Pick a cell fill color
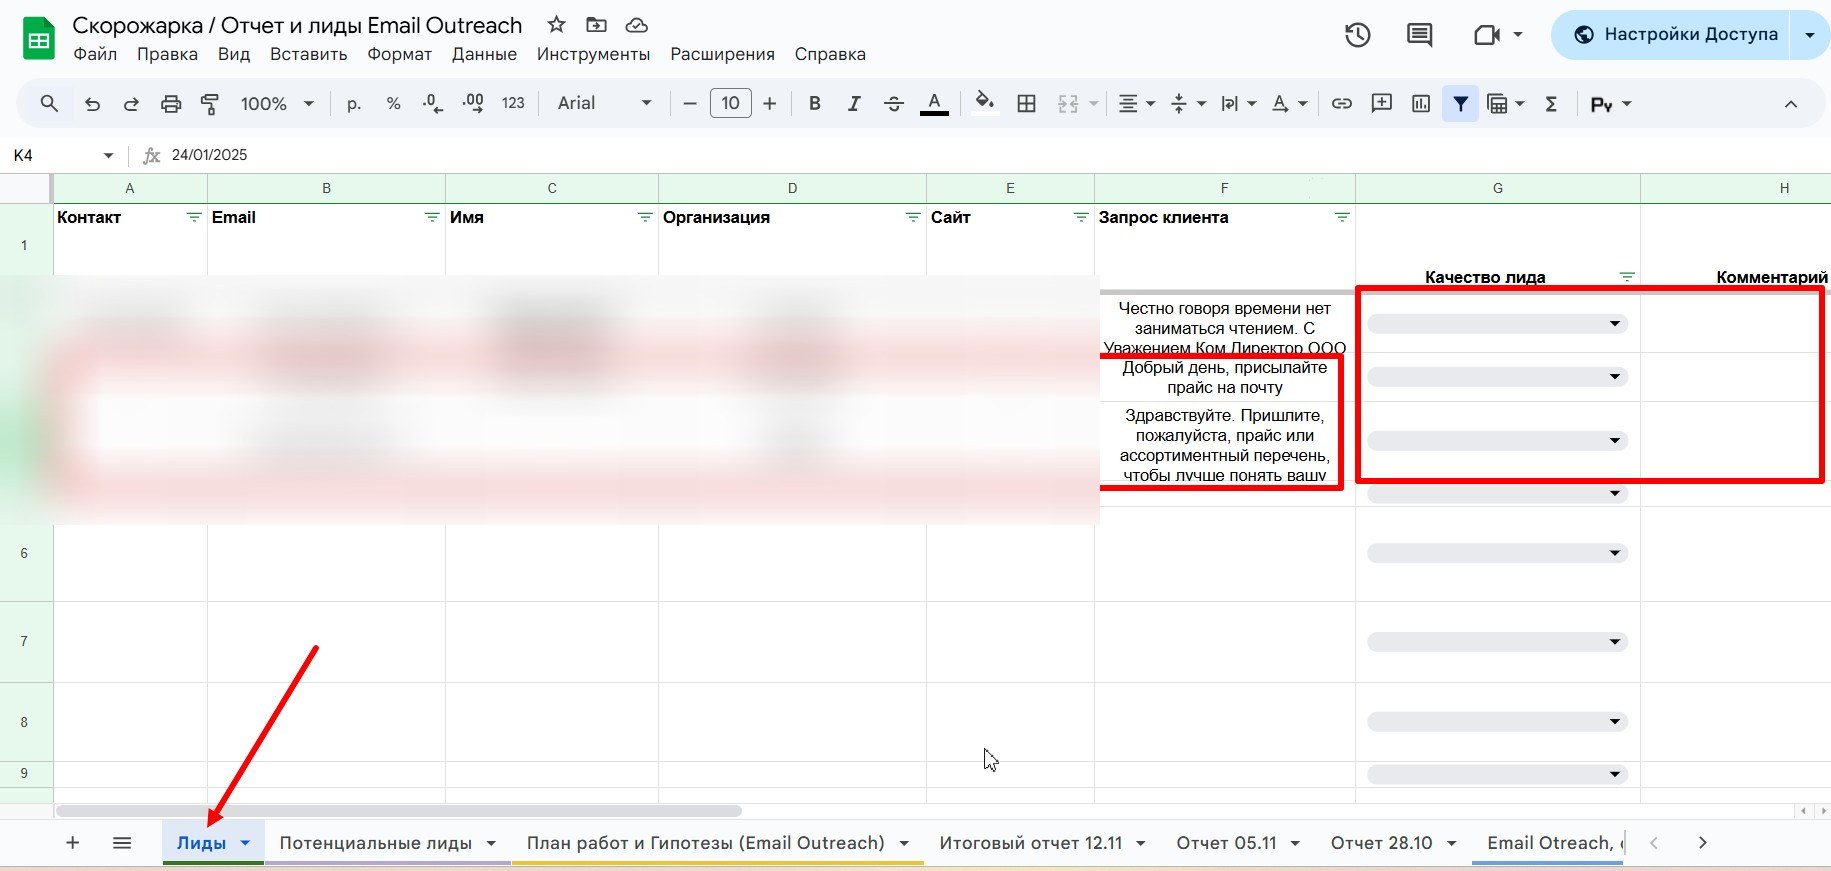The height and width of the screenshot is (871, 1831). 985,104
